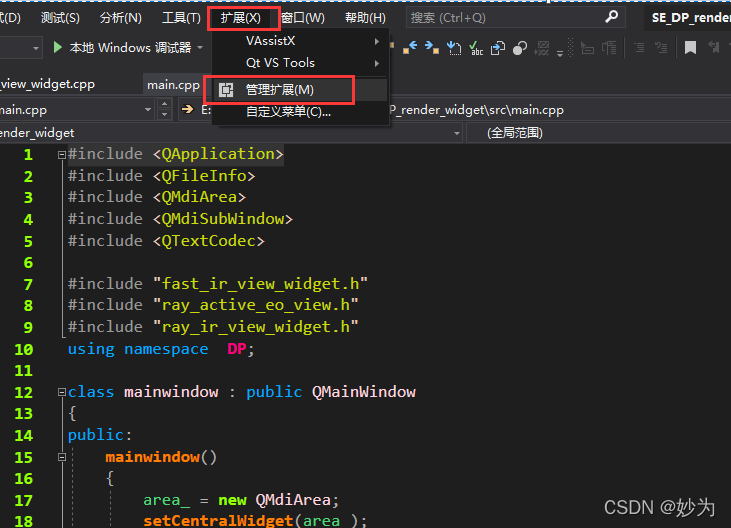Screen dimensions: 731x528
Task: Click the display parameter info toolbar icon
Action: tap(609, 48)
